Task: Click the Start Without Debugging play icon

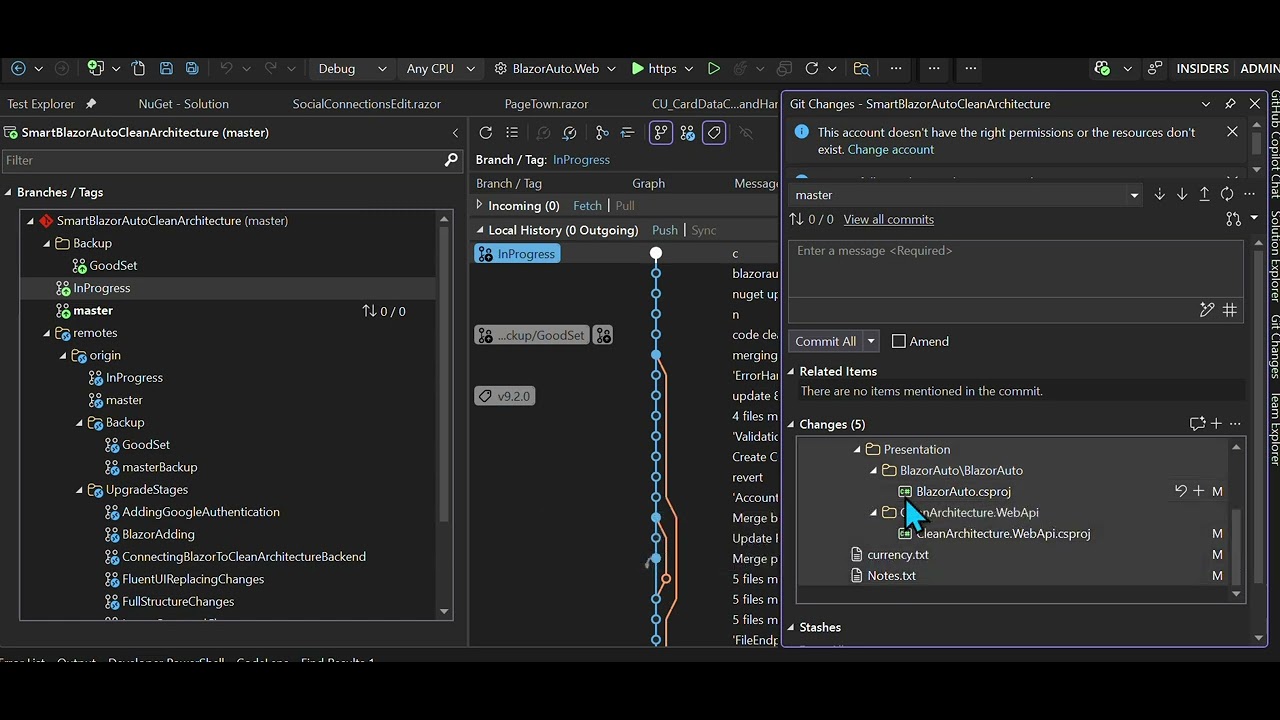Action: (x=713, y=69)
